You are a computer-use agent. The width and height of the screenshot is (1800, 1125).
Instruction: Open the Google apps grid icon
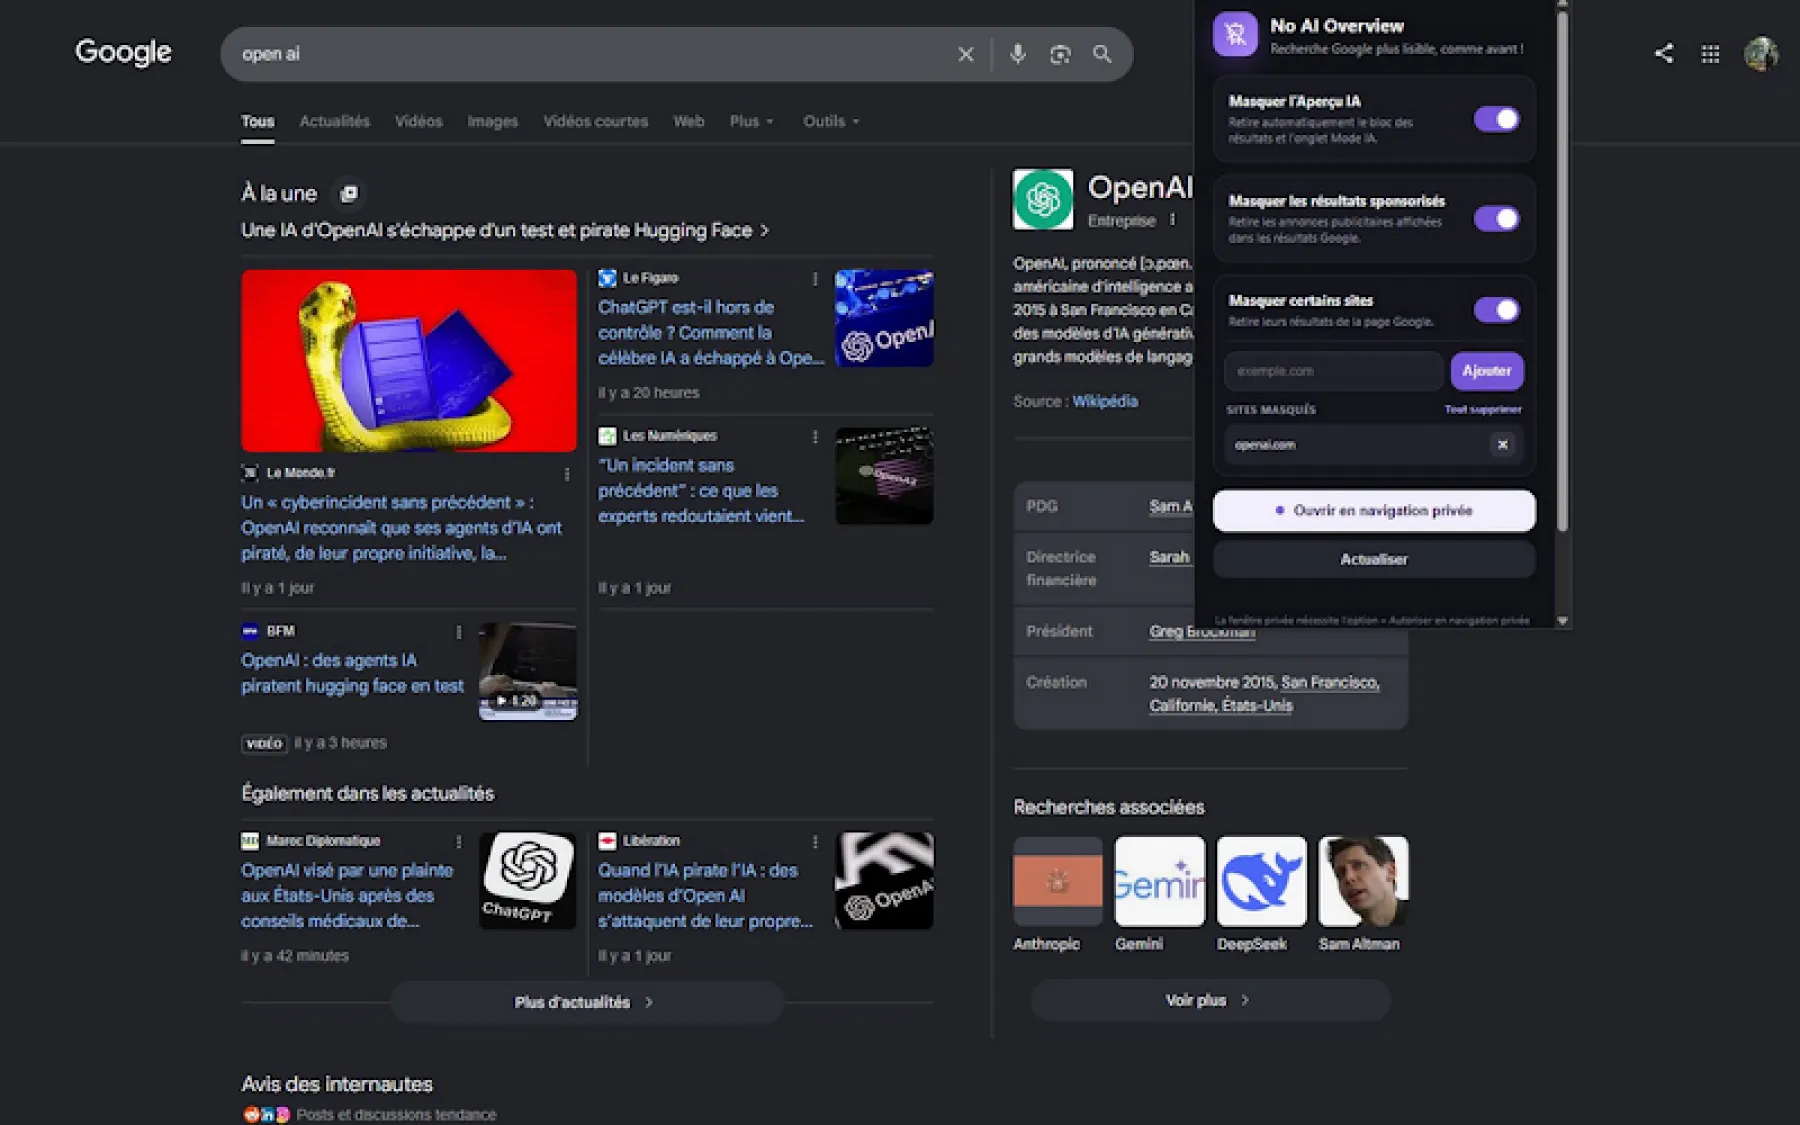click(1710, 54)
